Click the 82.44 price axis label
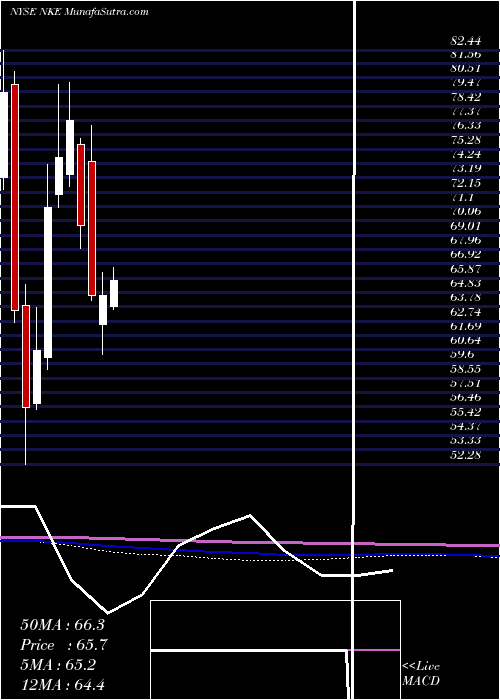The height and width of the screenshot is (700, 500). click(466, 41)
